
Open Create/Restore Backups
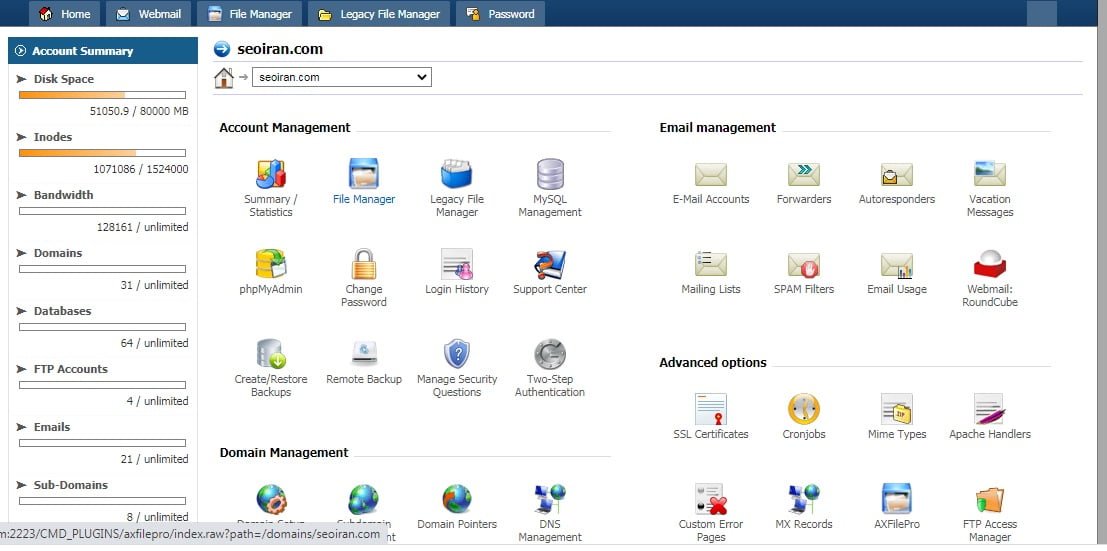[270, 354]
